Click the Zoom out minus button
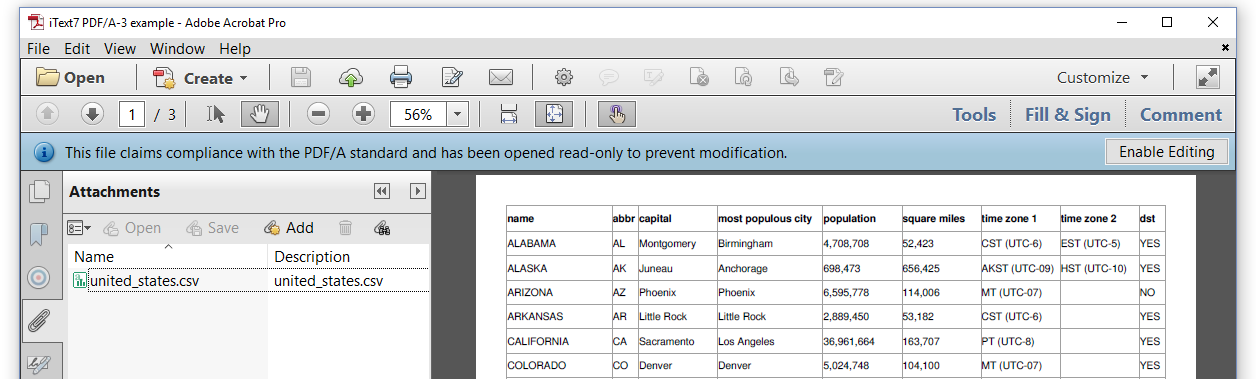Viewport: 1256px width, 379px height. 319,114
